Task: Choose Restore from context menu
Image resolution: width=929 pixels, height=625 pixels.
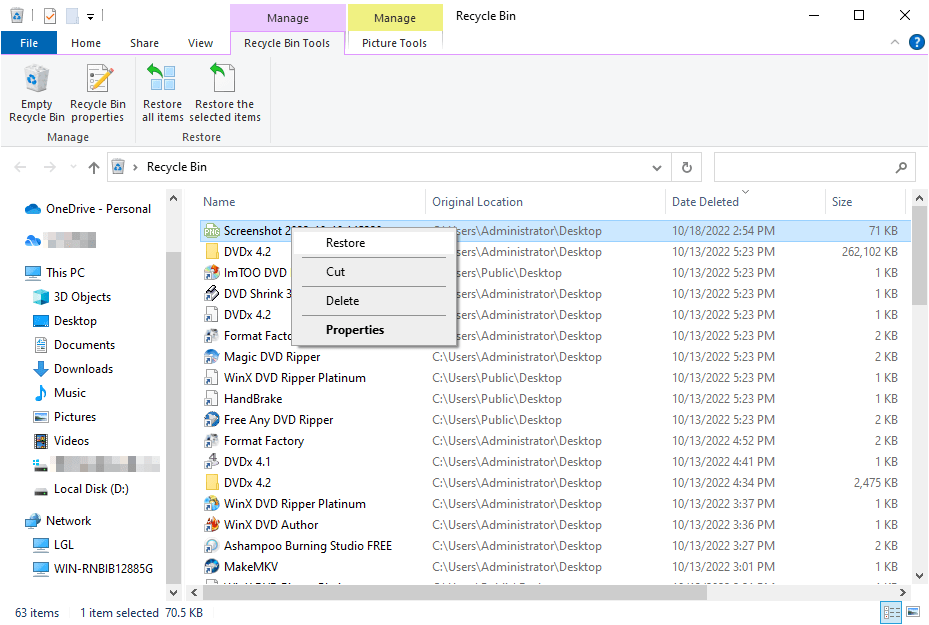Action: pos(374,243)
